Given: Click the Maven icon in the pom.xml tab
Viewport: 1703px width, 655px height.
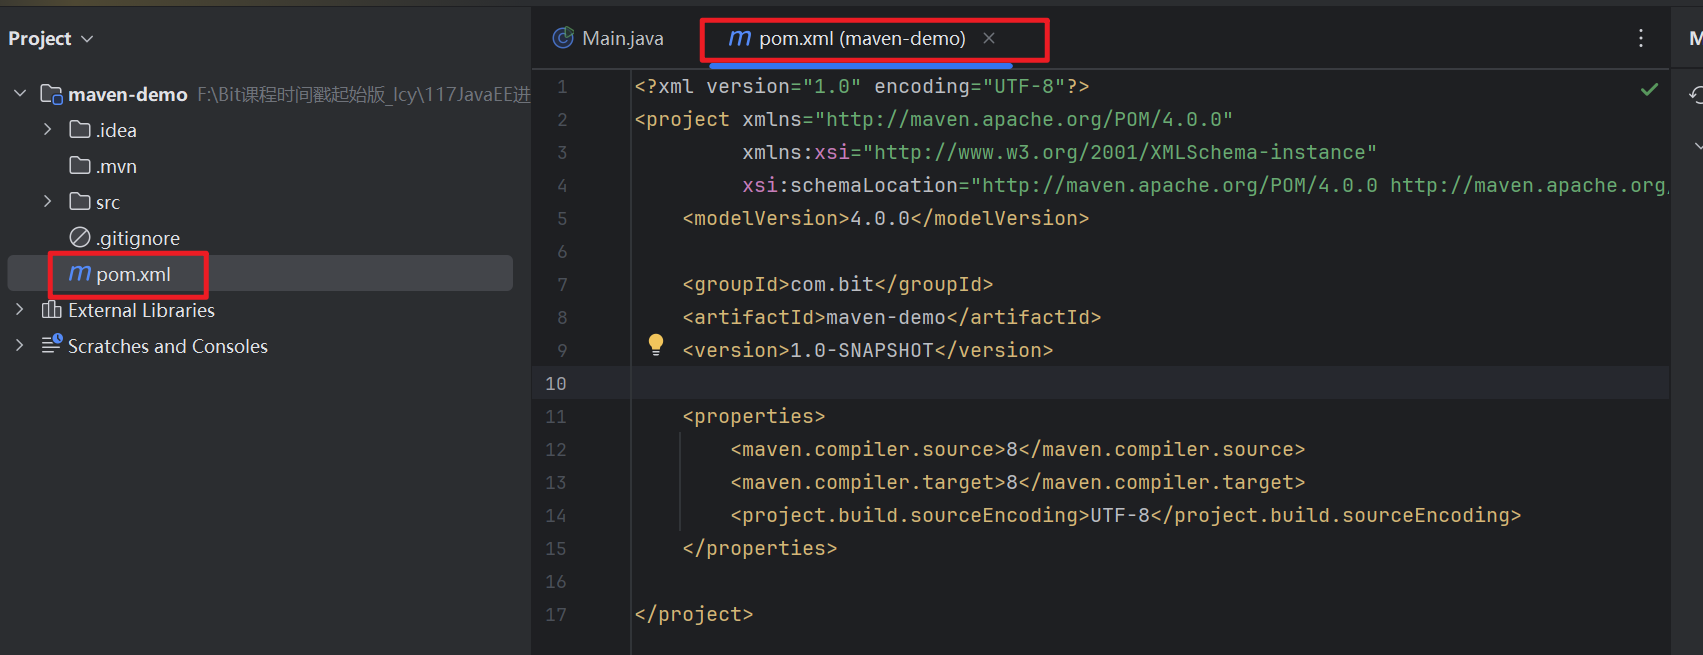Looking at the screenshot, I should (740, 38).
